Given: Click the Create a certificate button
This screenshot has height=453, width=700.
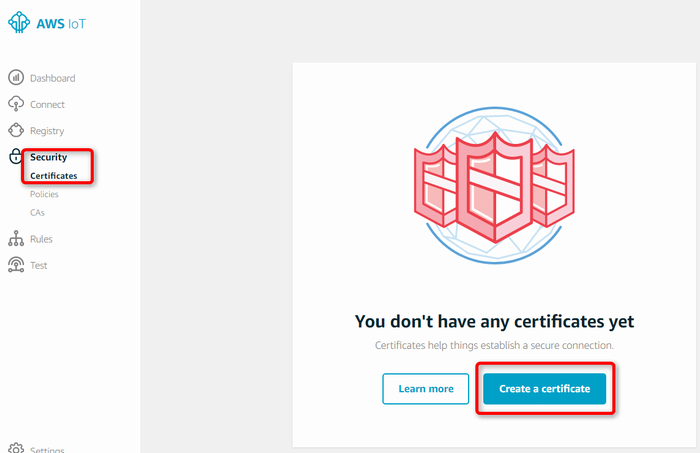Looking at the screenshot, I should click(544, 389).
